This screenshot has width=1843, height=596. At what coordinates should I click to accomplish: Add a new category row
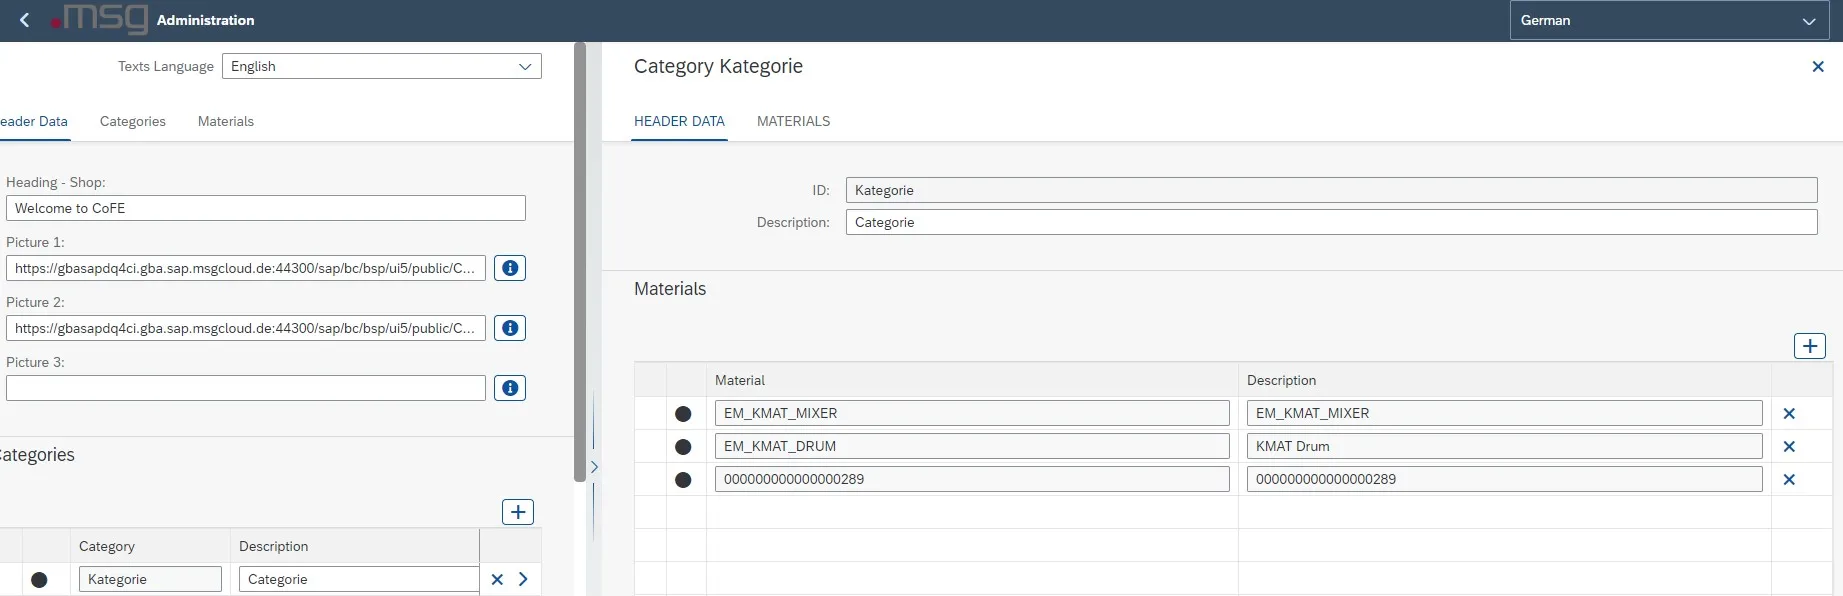tap(518, 512)
